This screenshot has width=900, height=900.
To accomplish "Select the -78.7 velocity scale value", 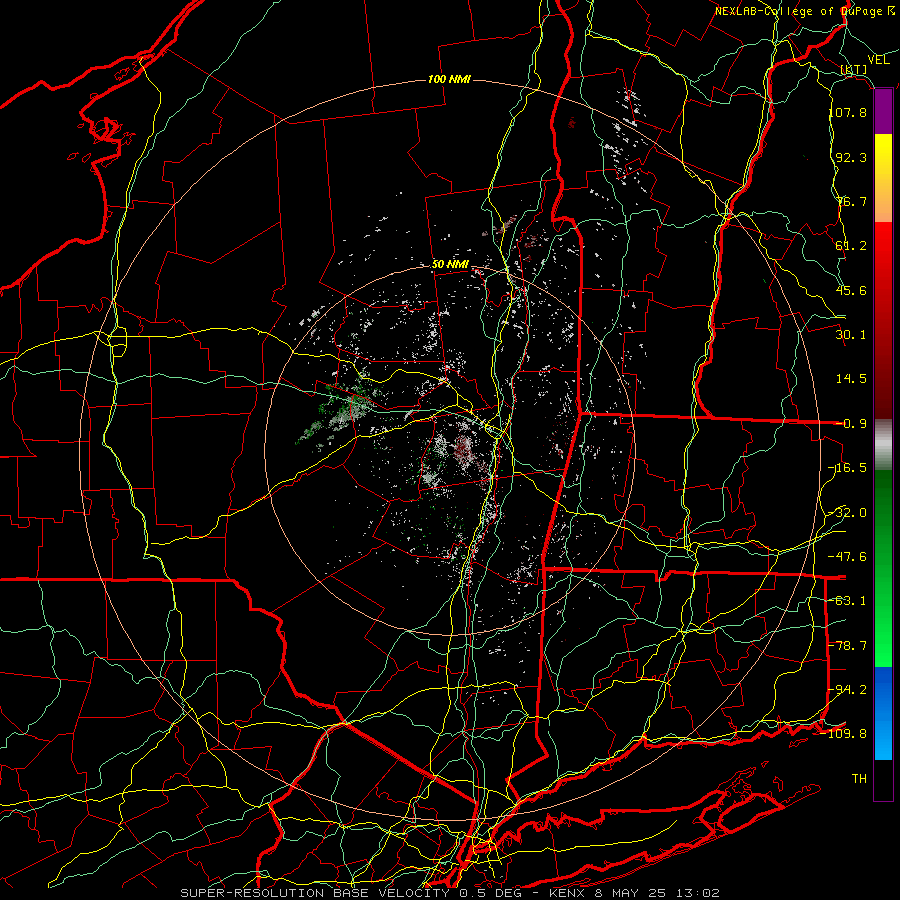I will [x=848, y=646].
